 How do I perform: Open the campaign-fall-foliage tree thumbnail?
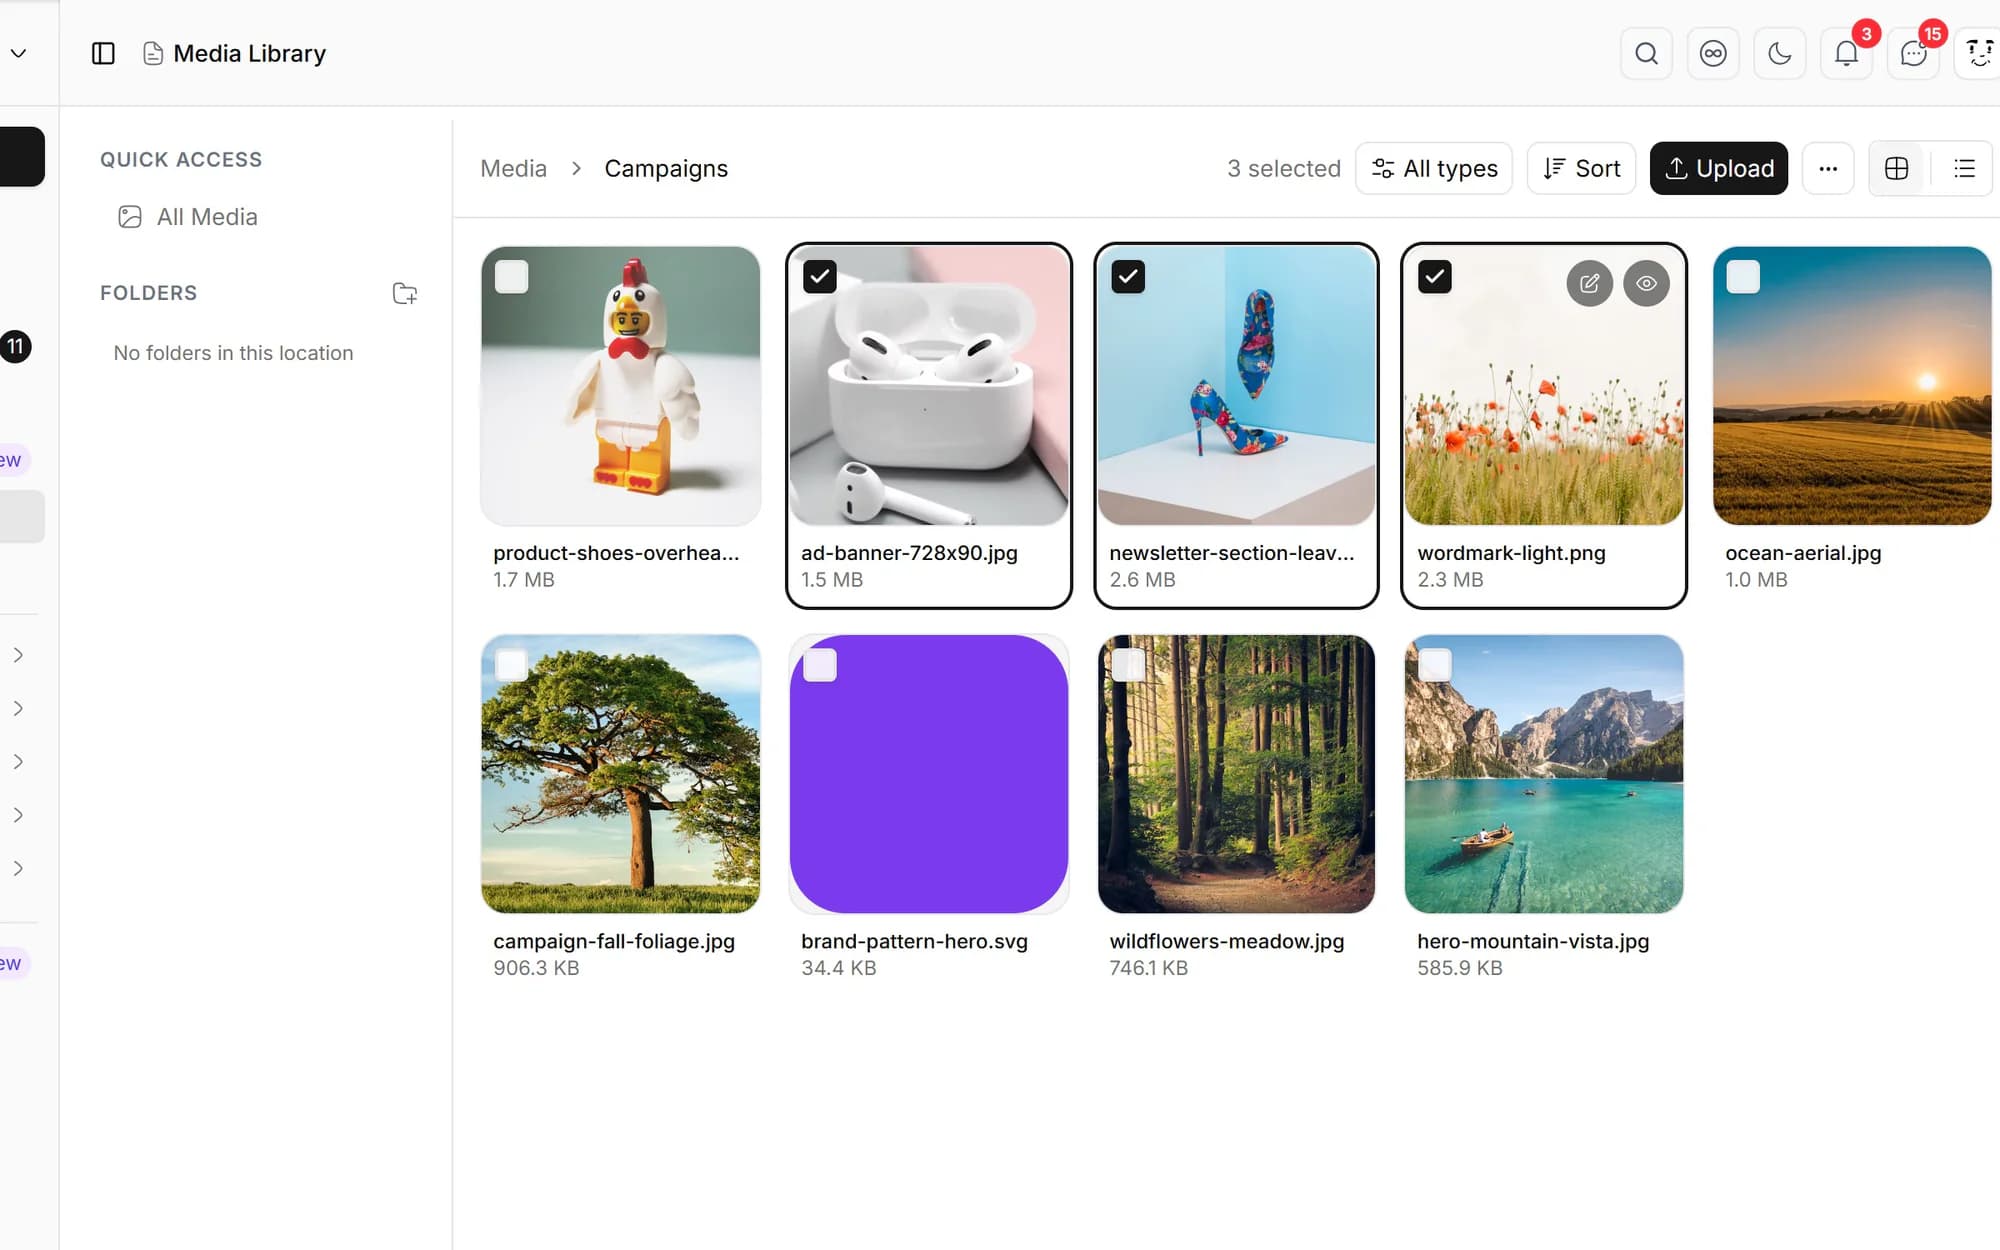coord(620,774)
